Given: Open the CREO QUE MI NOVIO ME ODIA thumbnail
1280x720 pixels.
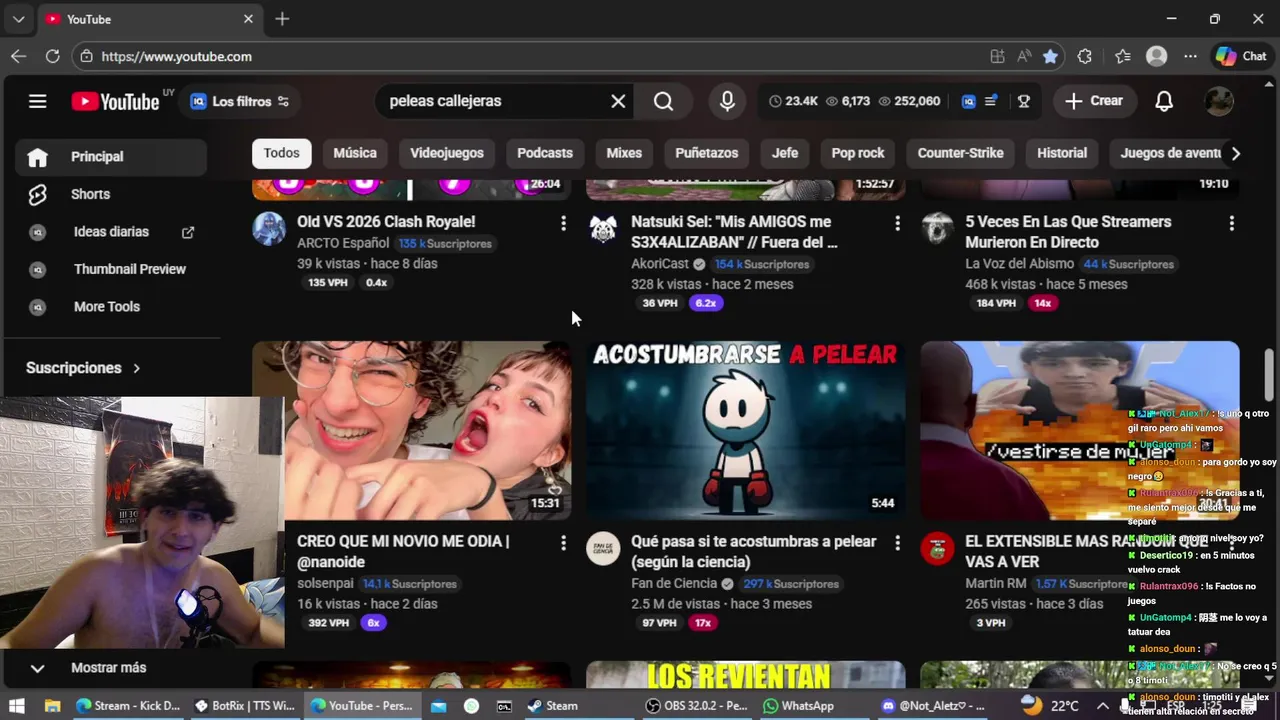Looking at the screenshot, I should [x=411, y=431].
